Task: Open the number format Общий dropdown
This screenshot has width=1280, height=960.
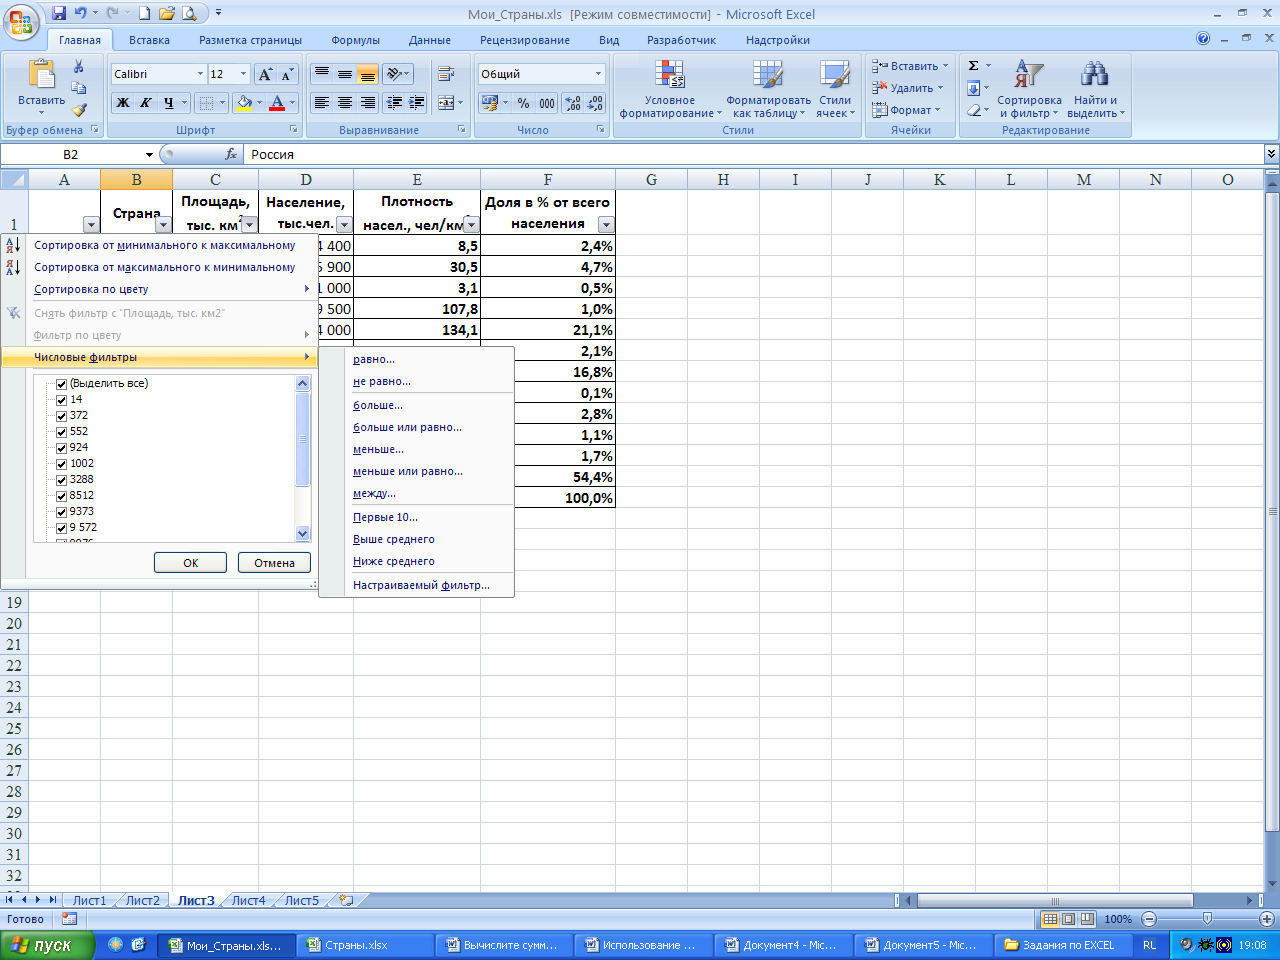Action: [x=598, y=74]
